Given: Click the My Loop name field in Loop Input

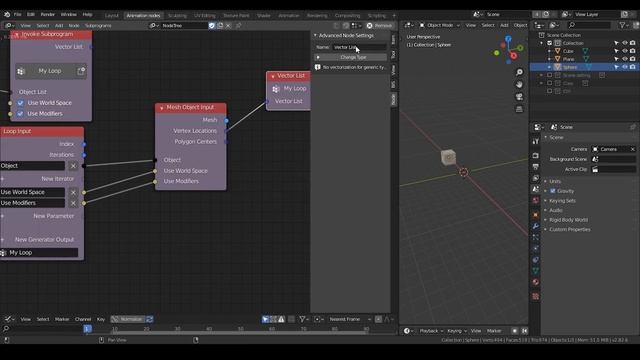Looking at the screenshot, I should 39,253.
